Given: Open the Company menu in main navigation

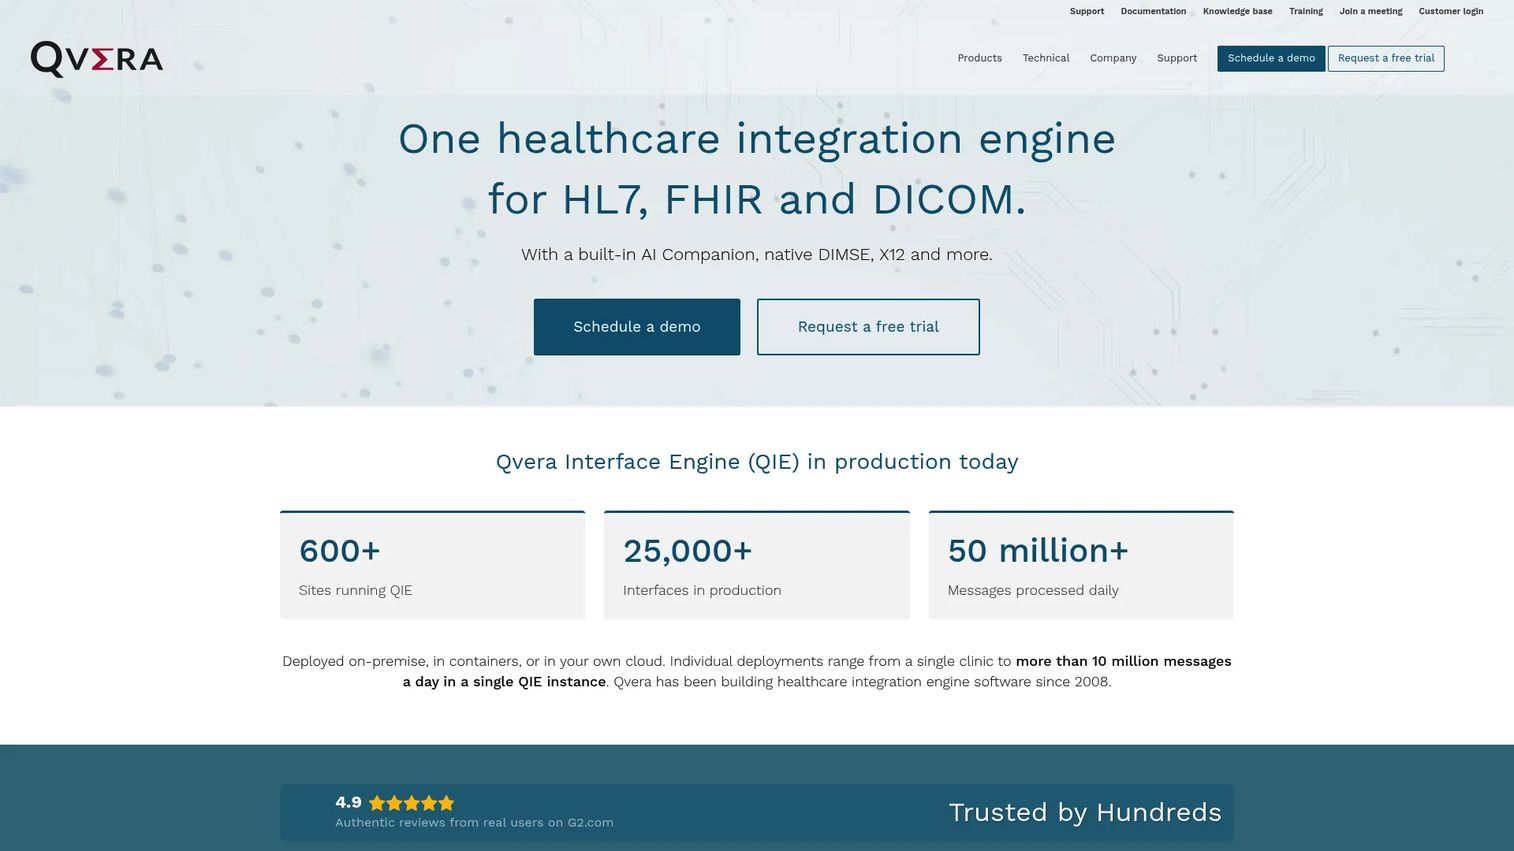Looking at the screenshot, I should (x=1113, y=58).
